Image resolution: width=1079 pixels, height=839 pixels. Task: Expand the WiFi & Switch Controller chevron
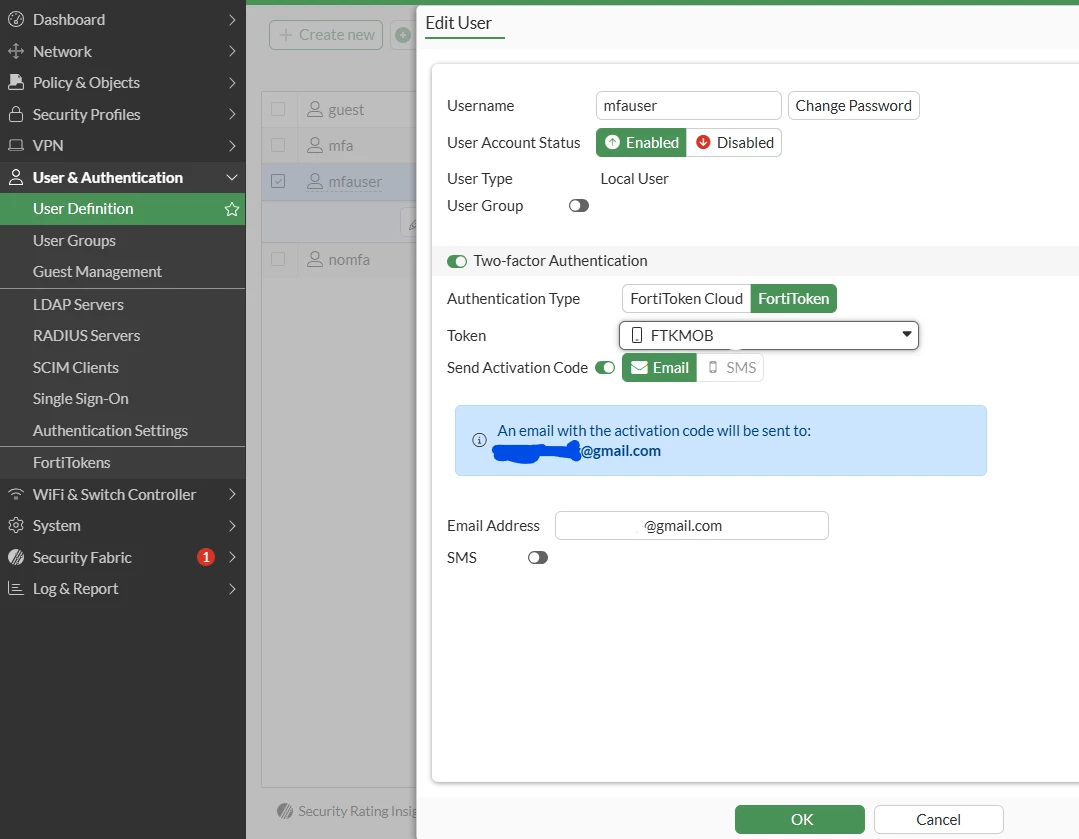pos(232,494)
